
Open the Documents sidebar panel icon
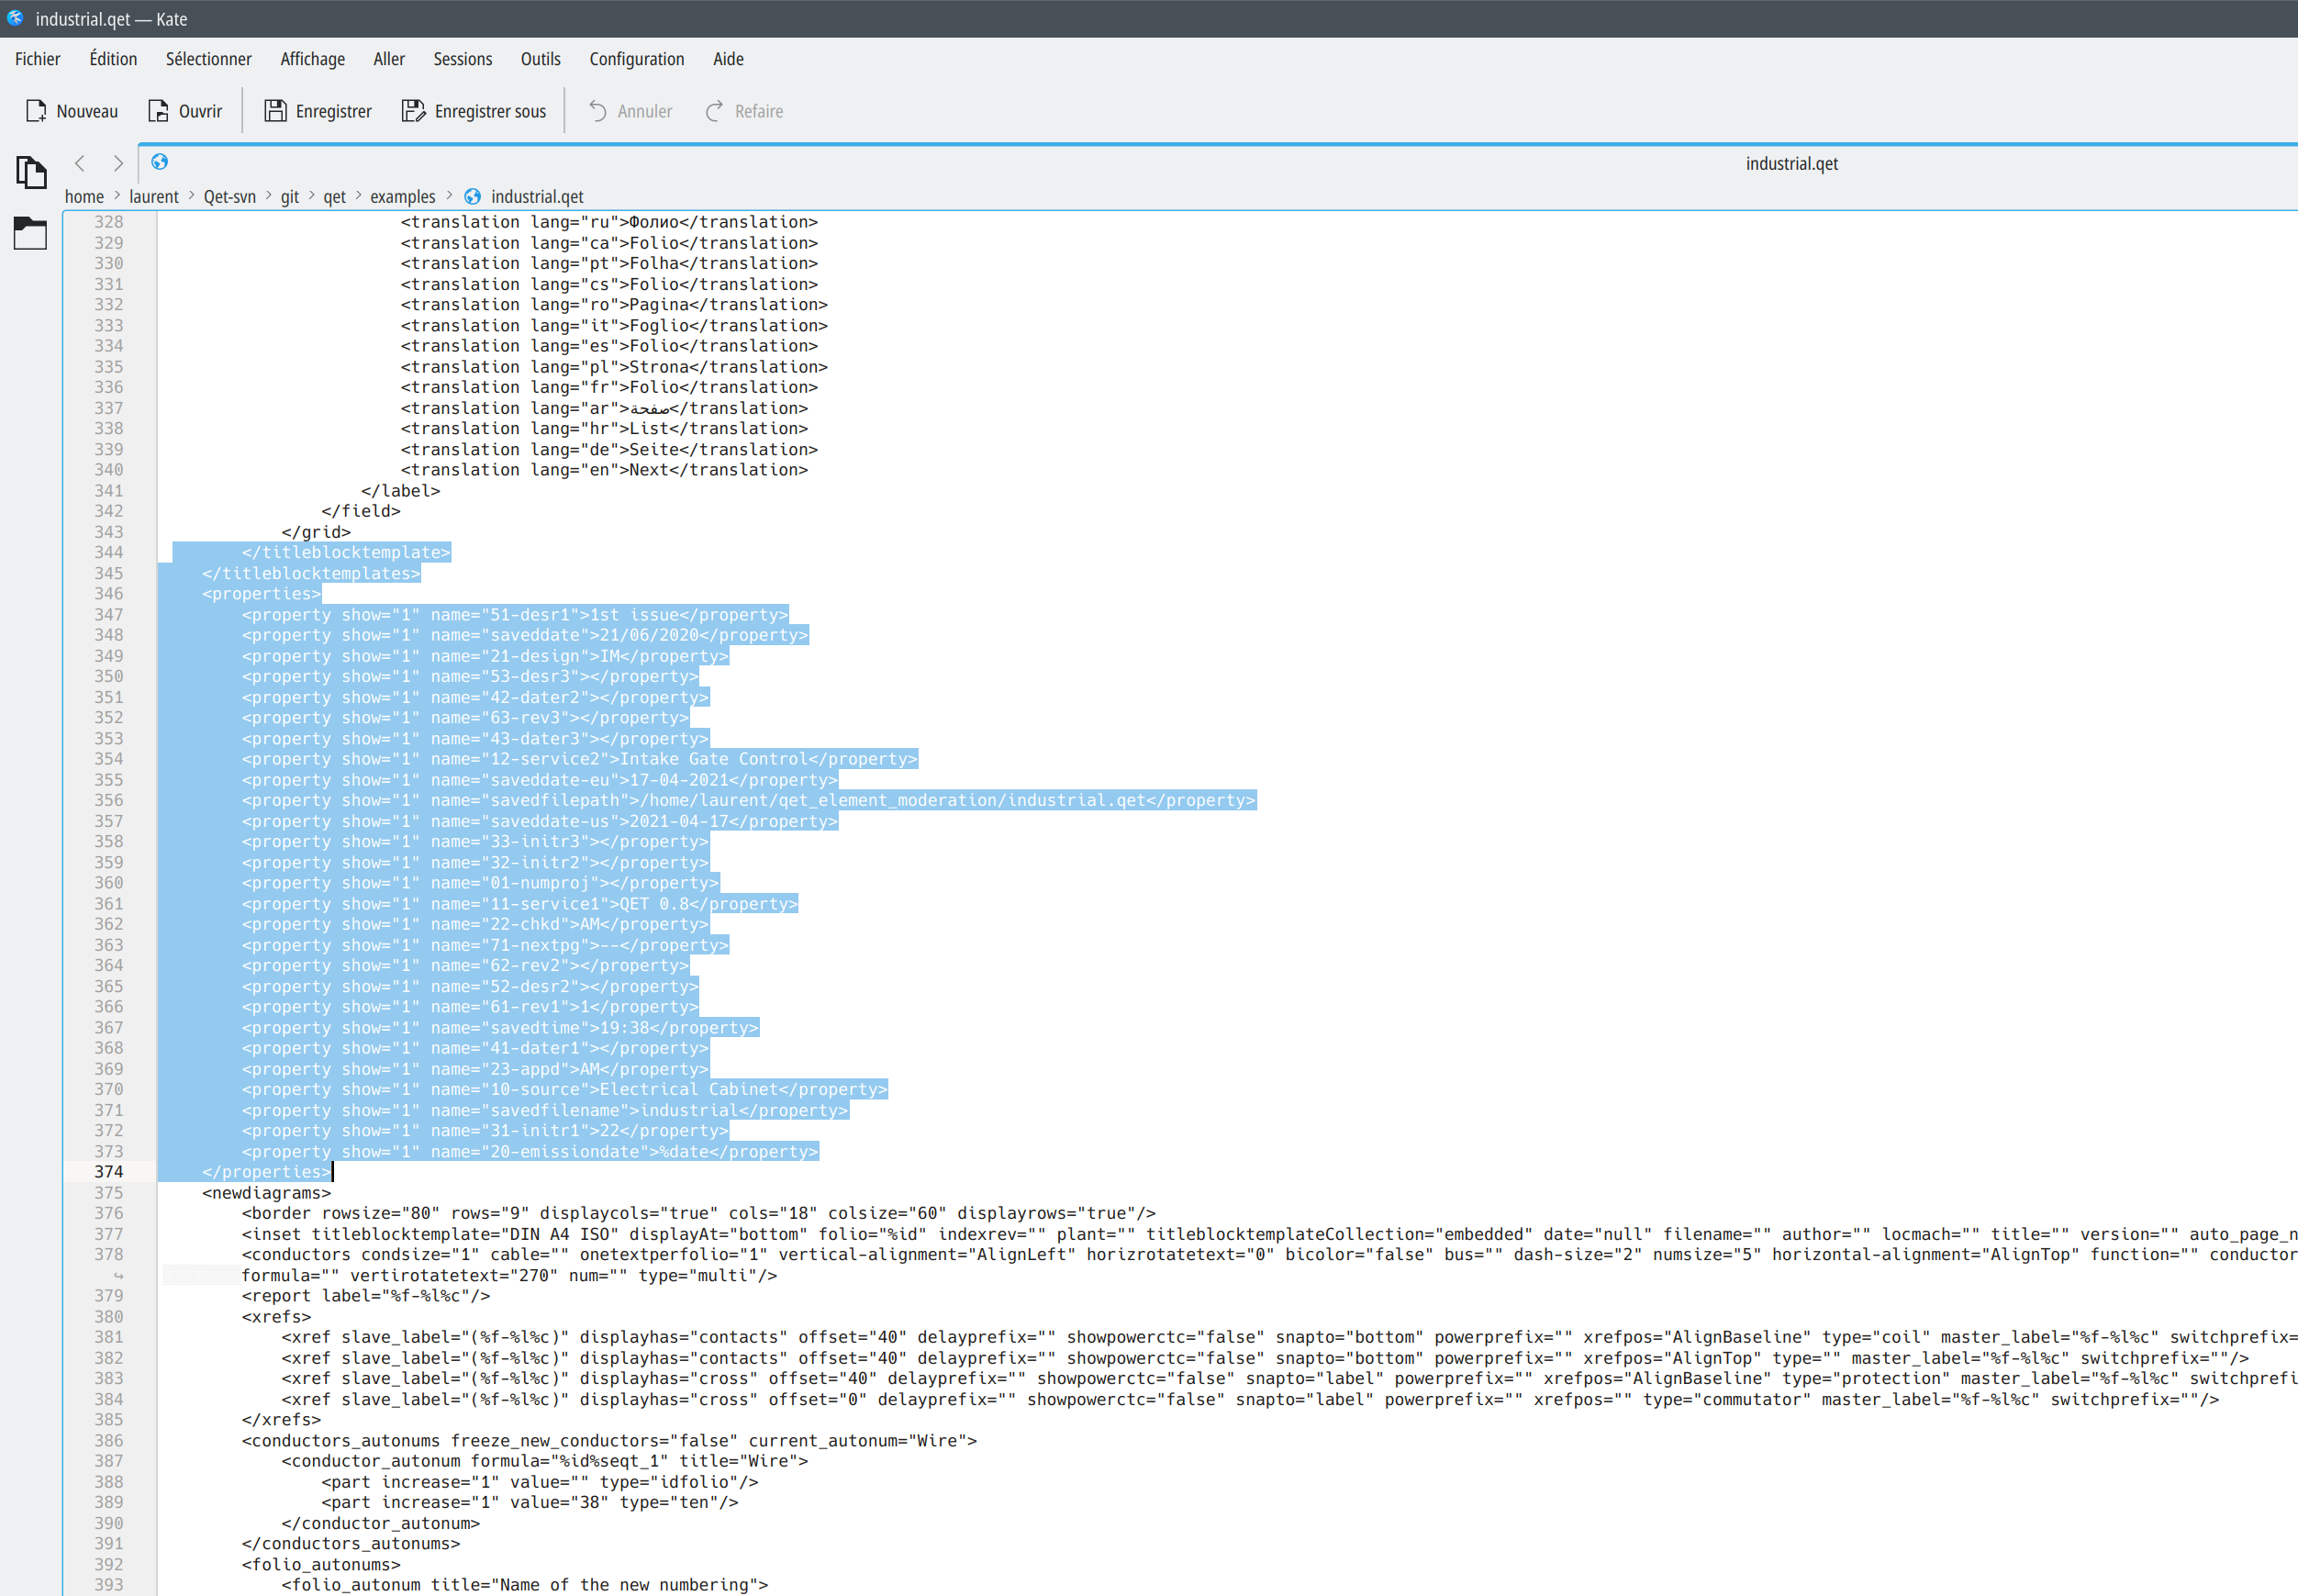tap(31, 172)
